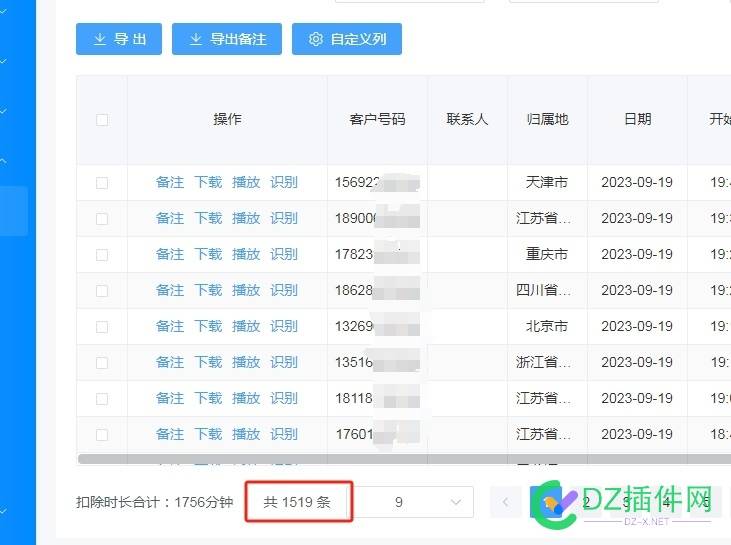Click 下载 in the 重庆市 row
This screenshot has height=545, width=731.
click(x=208, y=254)
